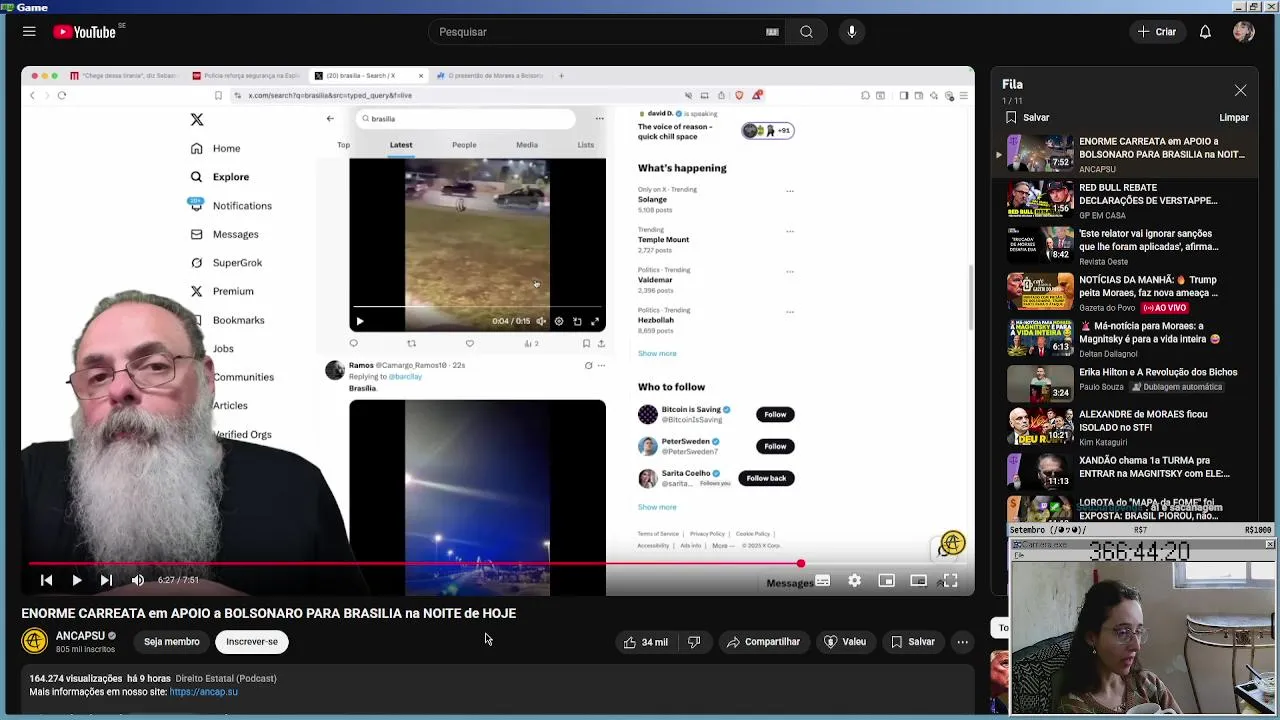Click Compartilhar to share the video
1280x720 pixels.
coord(763,642)
